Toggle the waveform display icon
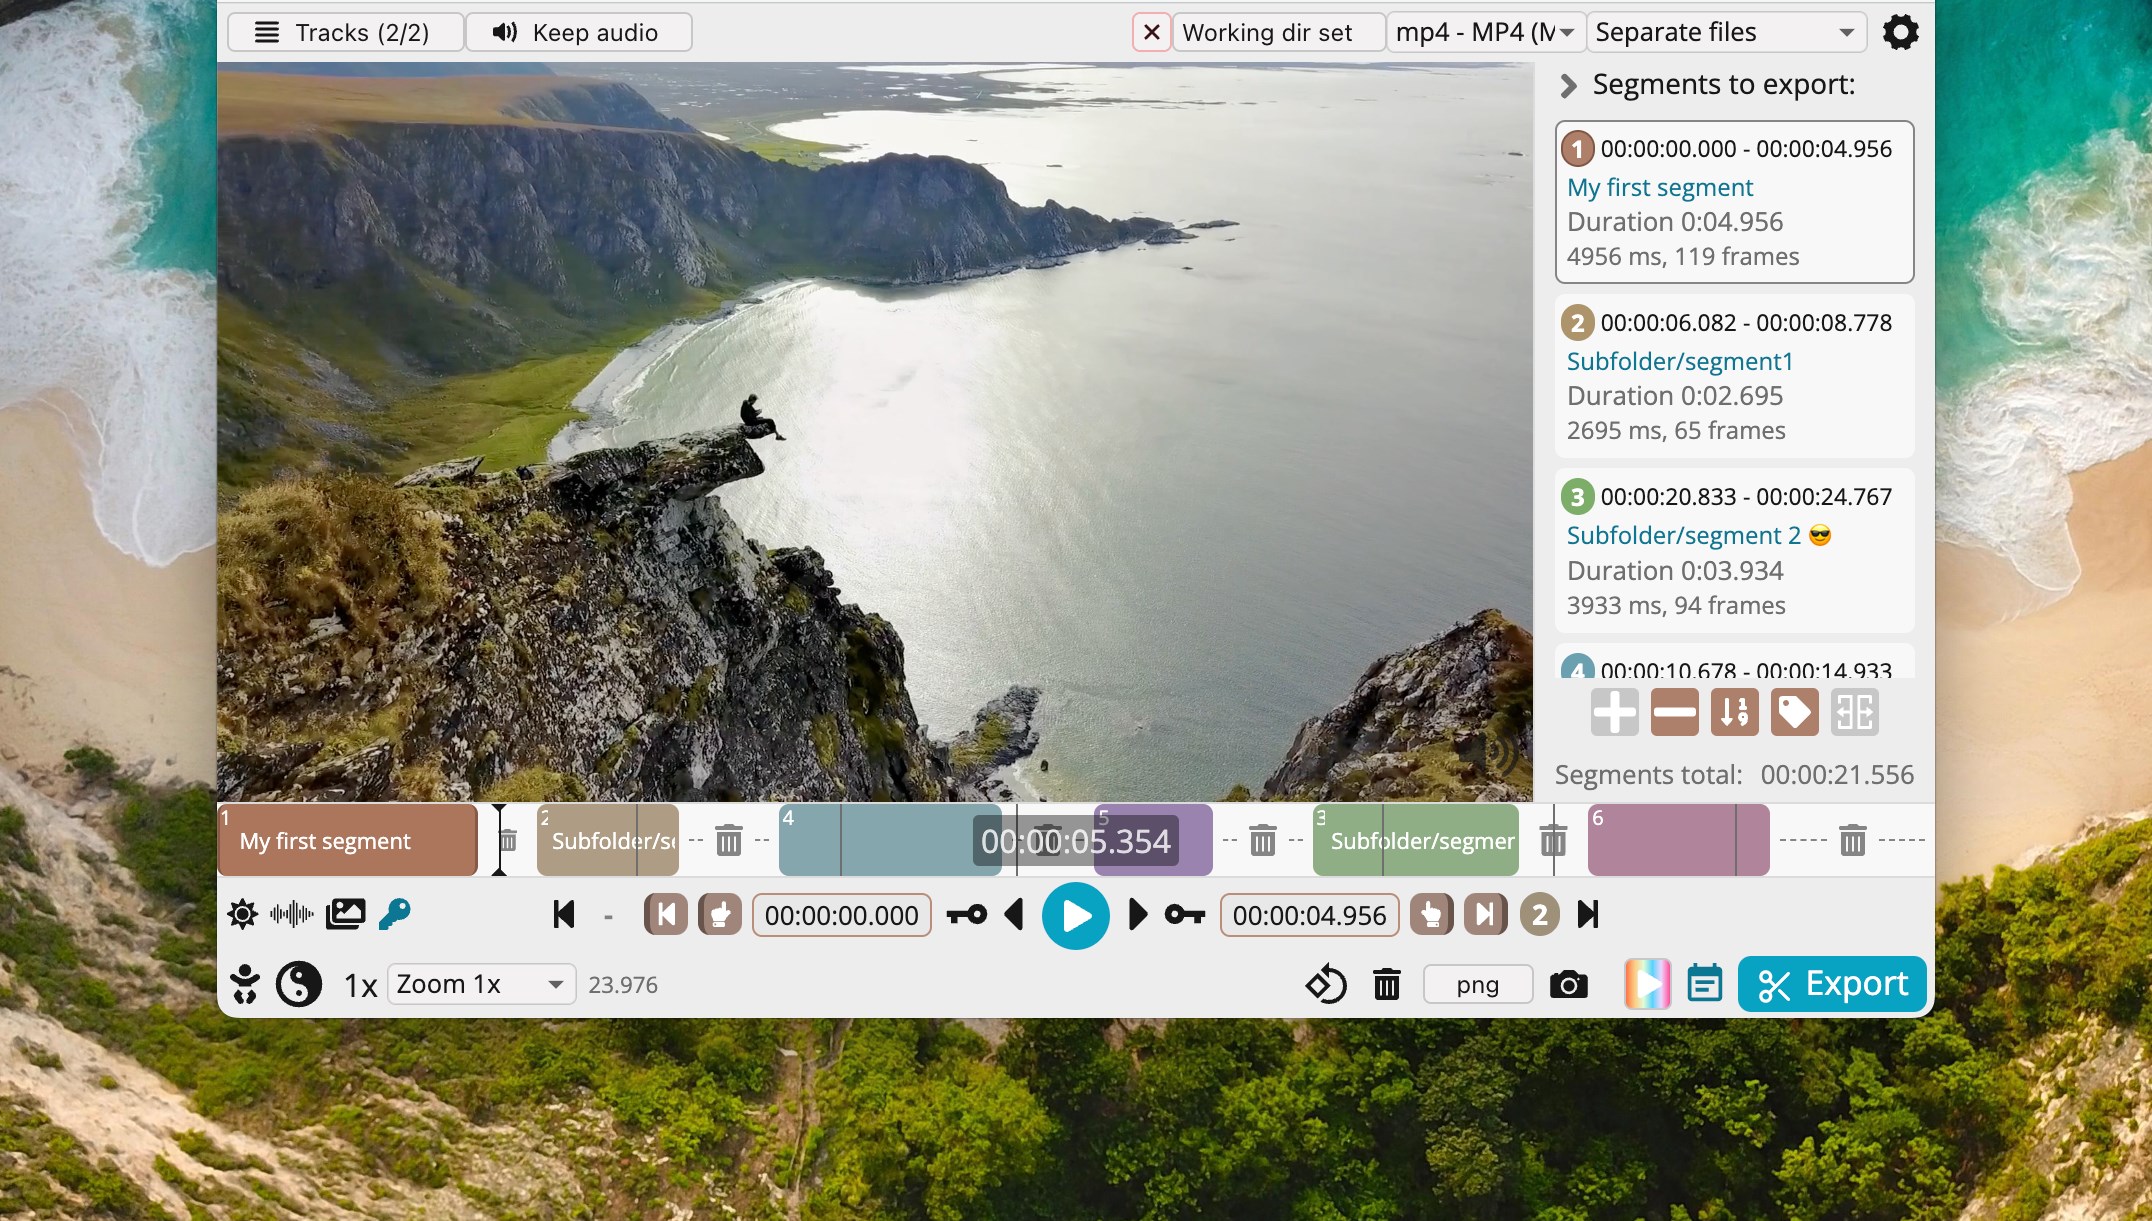The image size is (2152, 1221). [x=291, y=914]
